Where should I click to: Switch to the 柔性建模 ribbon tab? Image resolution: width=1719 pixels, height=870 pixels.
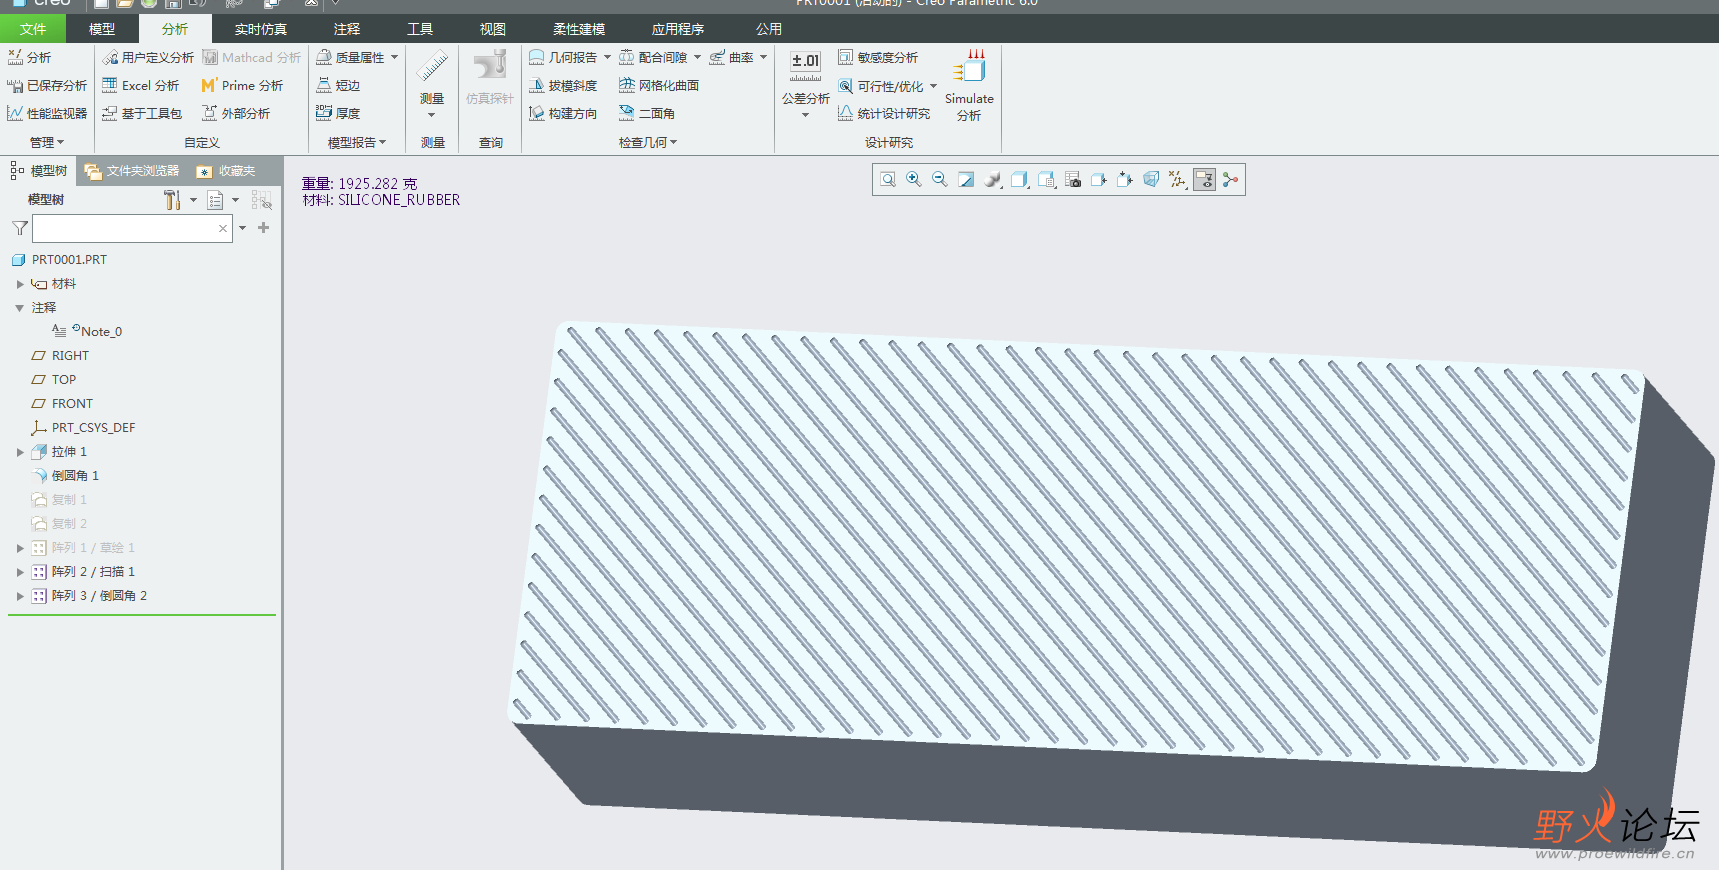click(579, 29)
